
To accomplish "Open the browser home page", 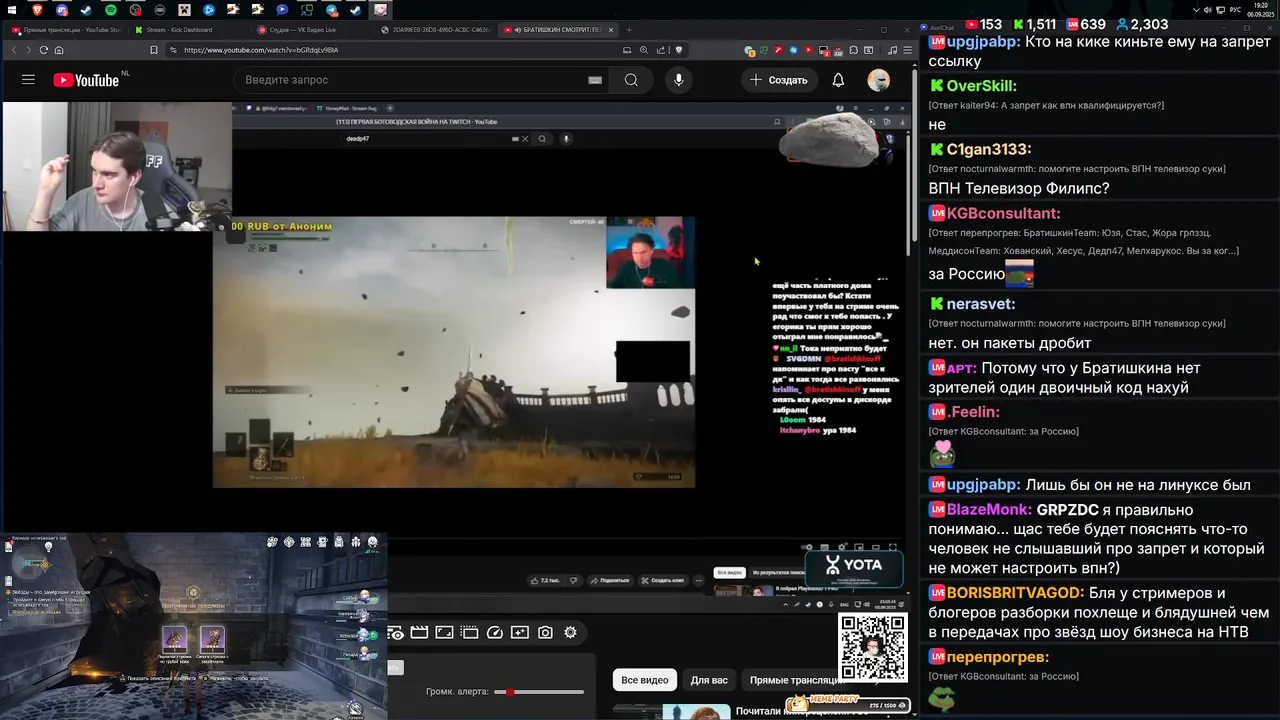I will [x=59, y=50].
